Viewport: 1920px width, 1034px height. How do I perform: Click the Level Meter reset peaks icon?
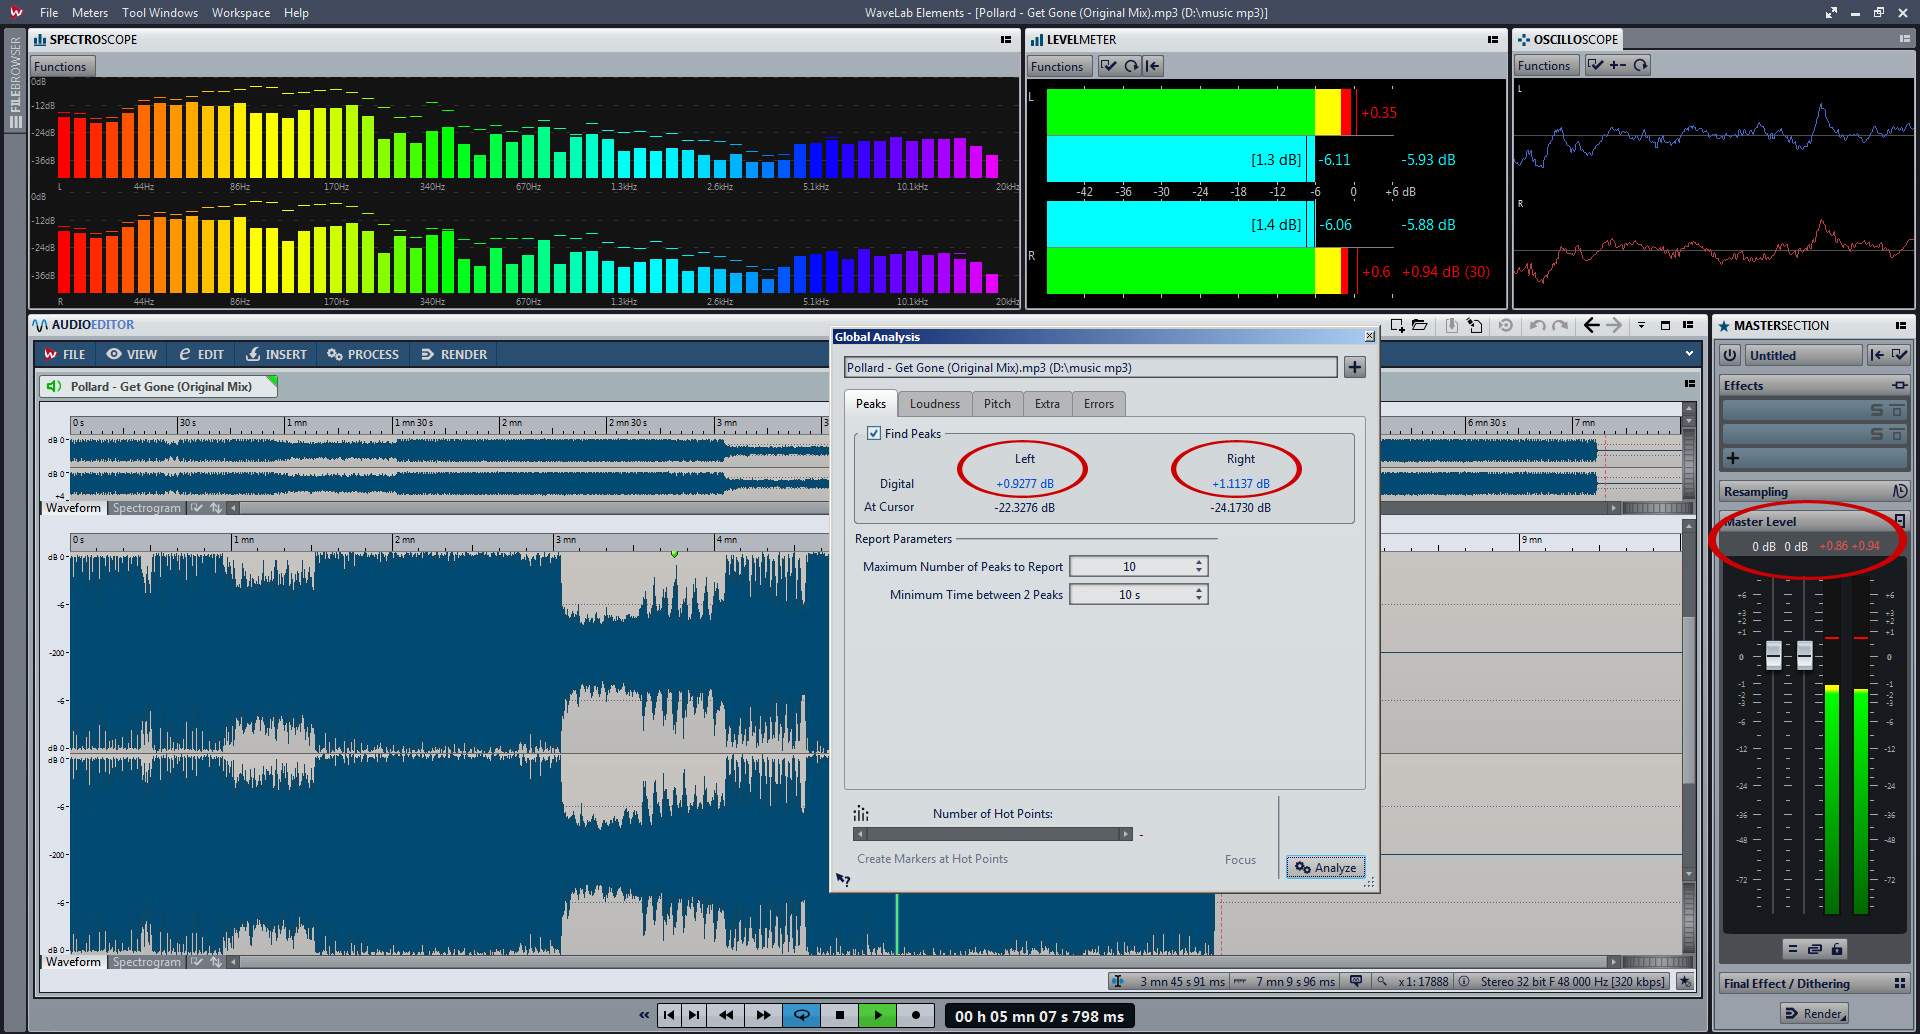coord(1131,66)
